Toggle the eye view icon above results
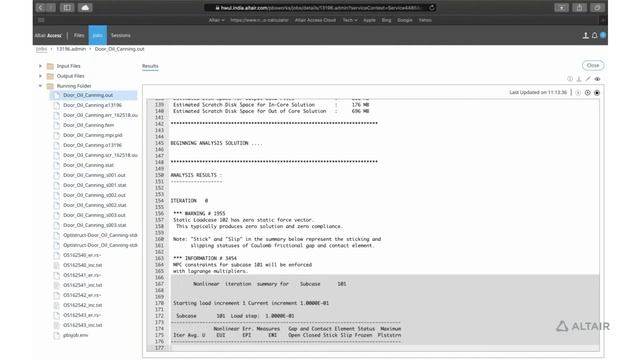The image size is (640, 360). [598, 79]
